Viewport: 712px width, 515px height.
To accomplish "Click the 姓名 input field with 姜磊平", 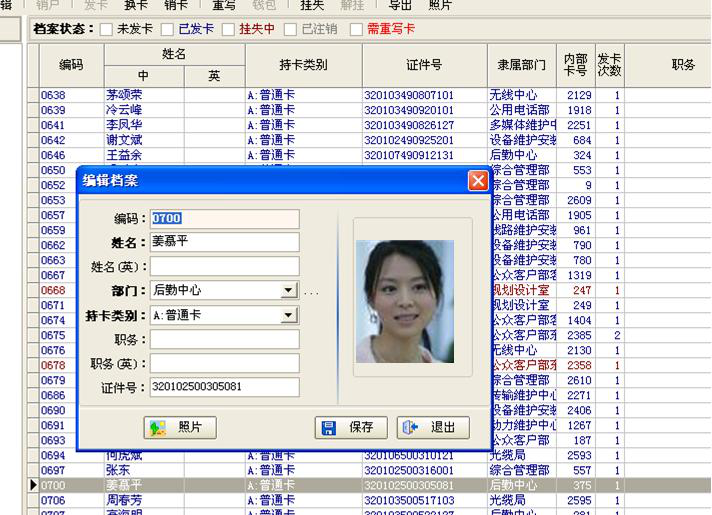I will click(x=224, y=242).
